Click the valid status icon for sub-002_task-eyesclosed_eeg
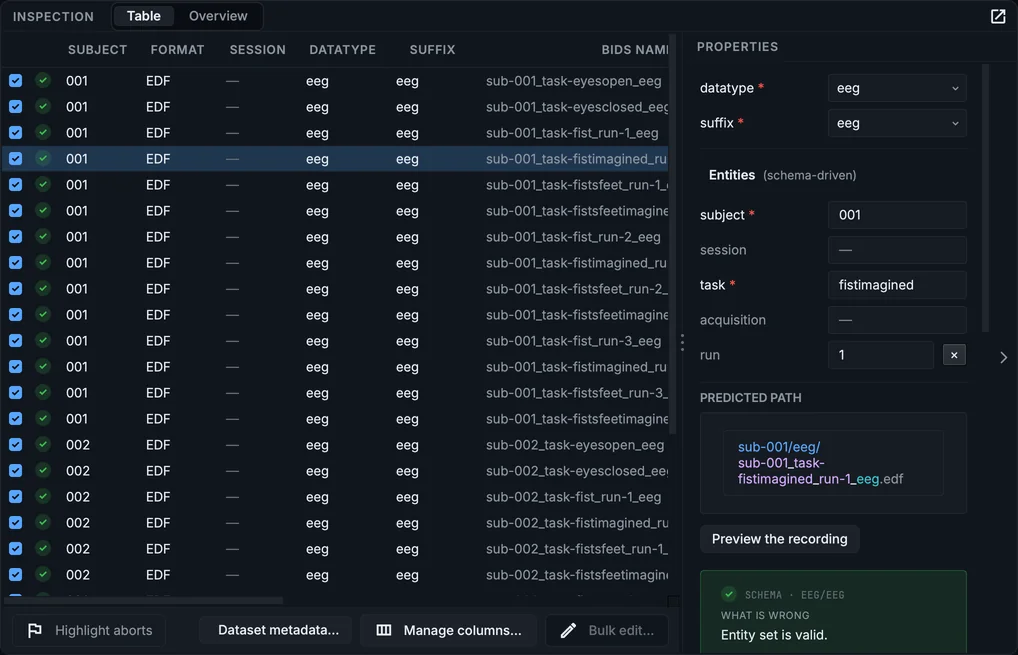 (43, 471)
